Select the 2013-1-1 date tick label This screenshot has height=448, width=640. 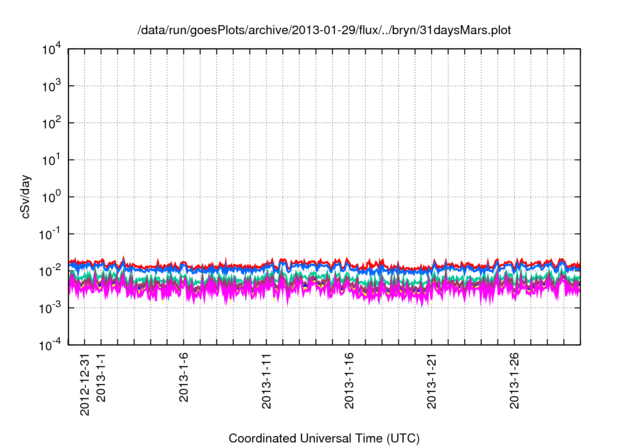(x=102, y=377)
